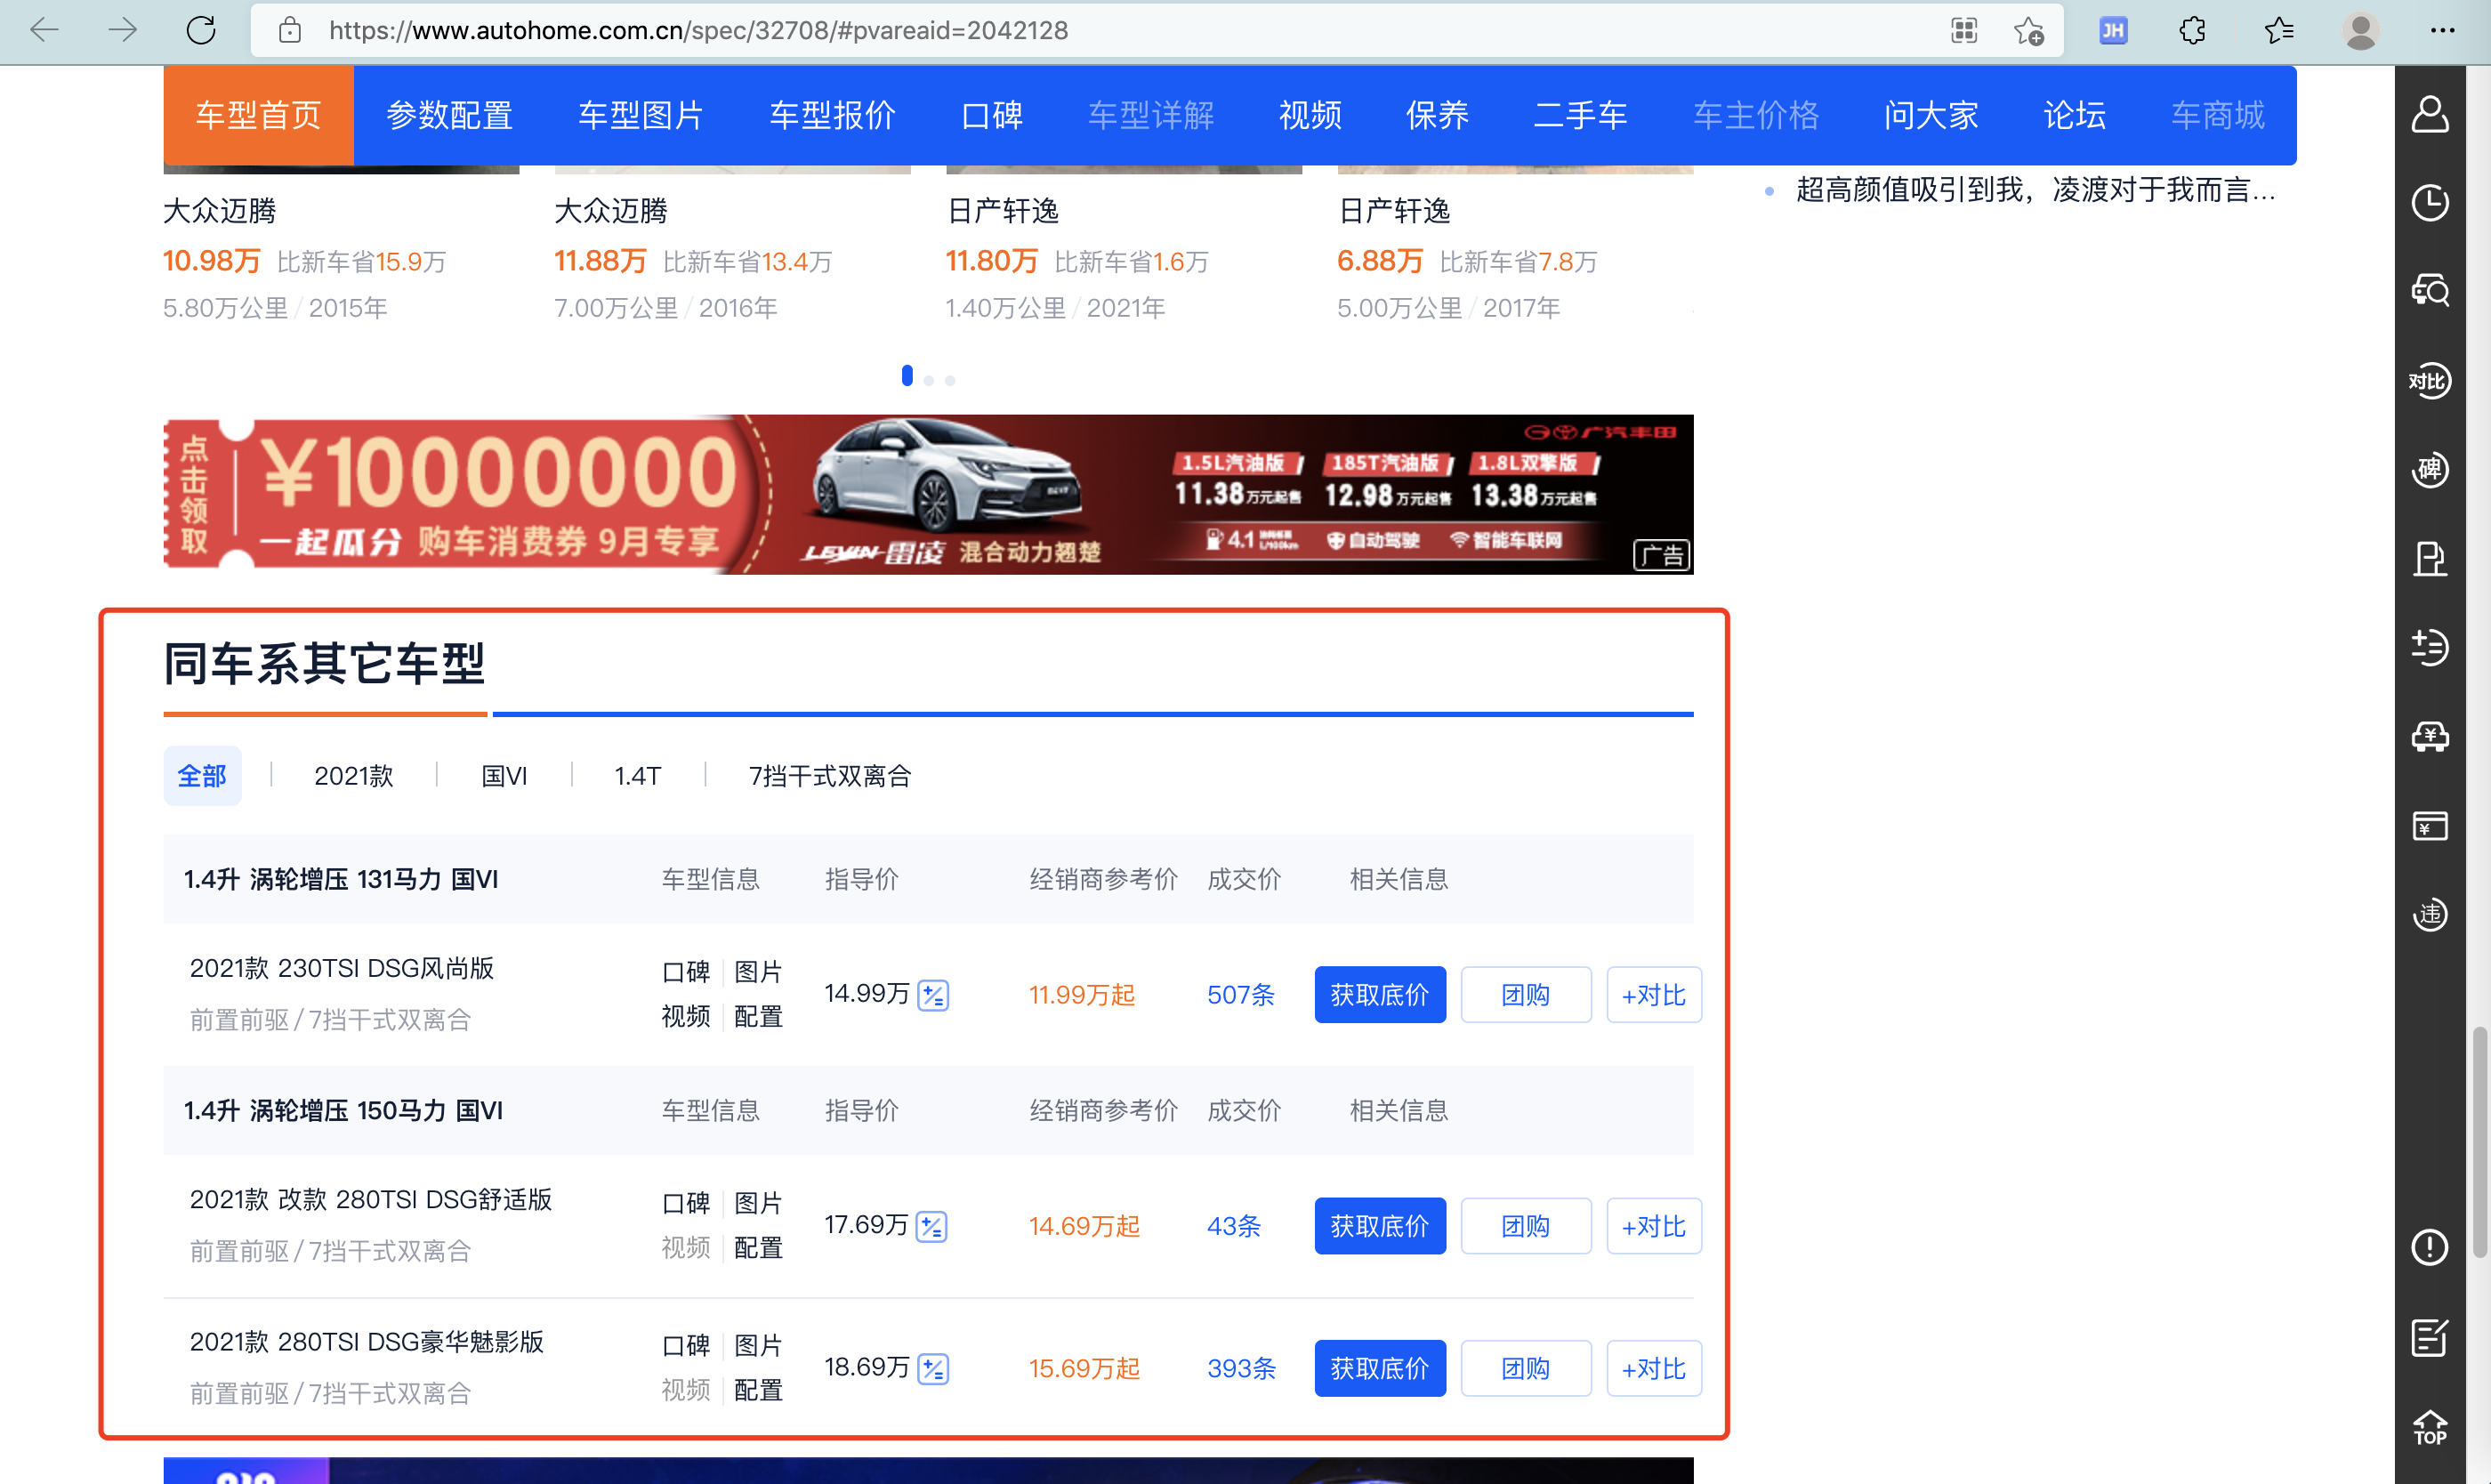
Task: Click the add-to-list icon in sidebar
Action: coord(2430,647)
